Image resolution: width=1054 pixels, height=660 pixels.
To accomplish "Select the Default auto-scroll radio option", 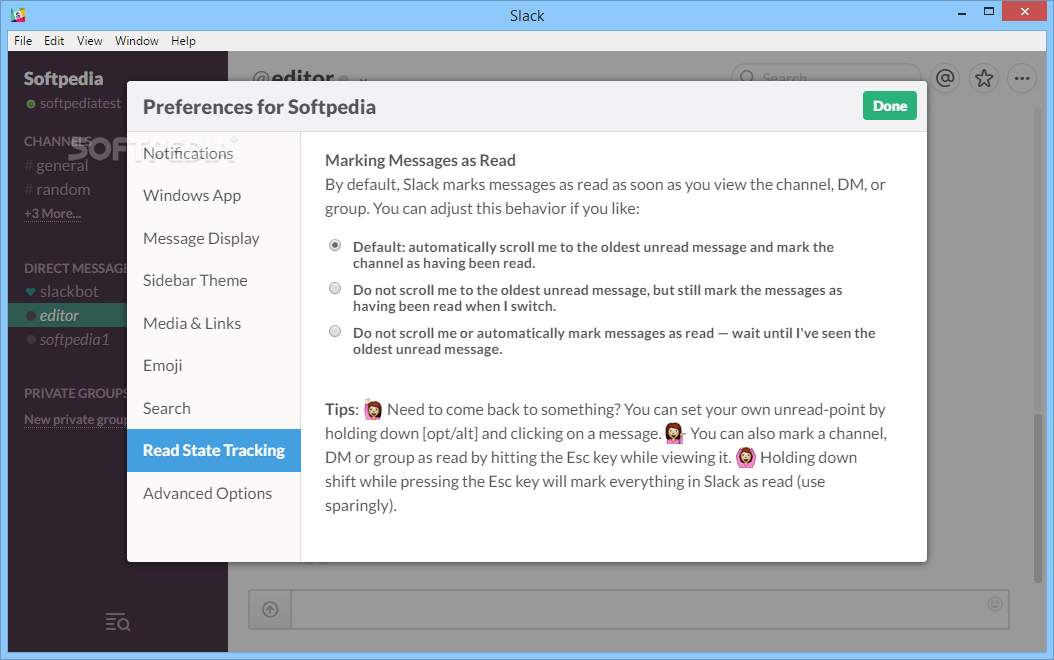I will coord(335,245).
